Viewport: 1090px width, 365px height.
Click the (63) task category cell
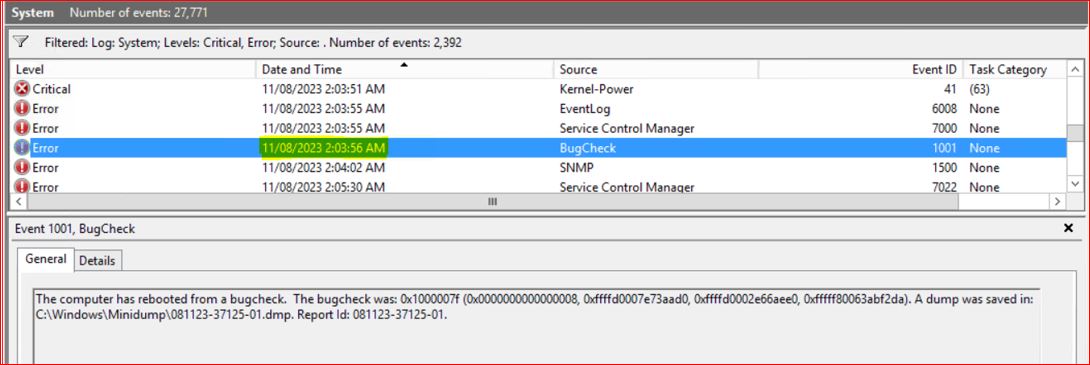[x=979, y=89]
